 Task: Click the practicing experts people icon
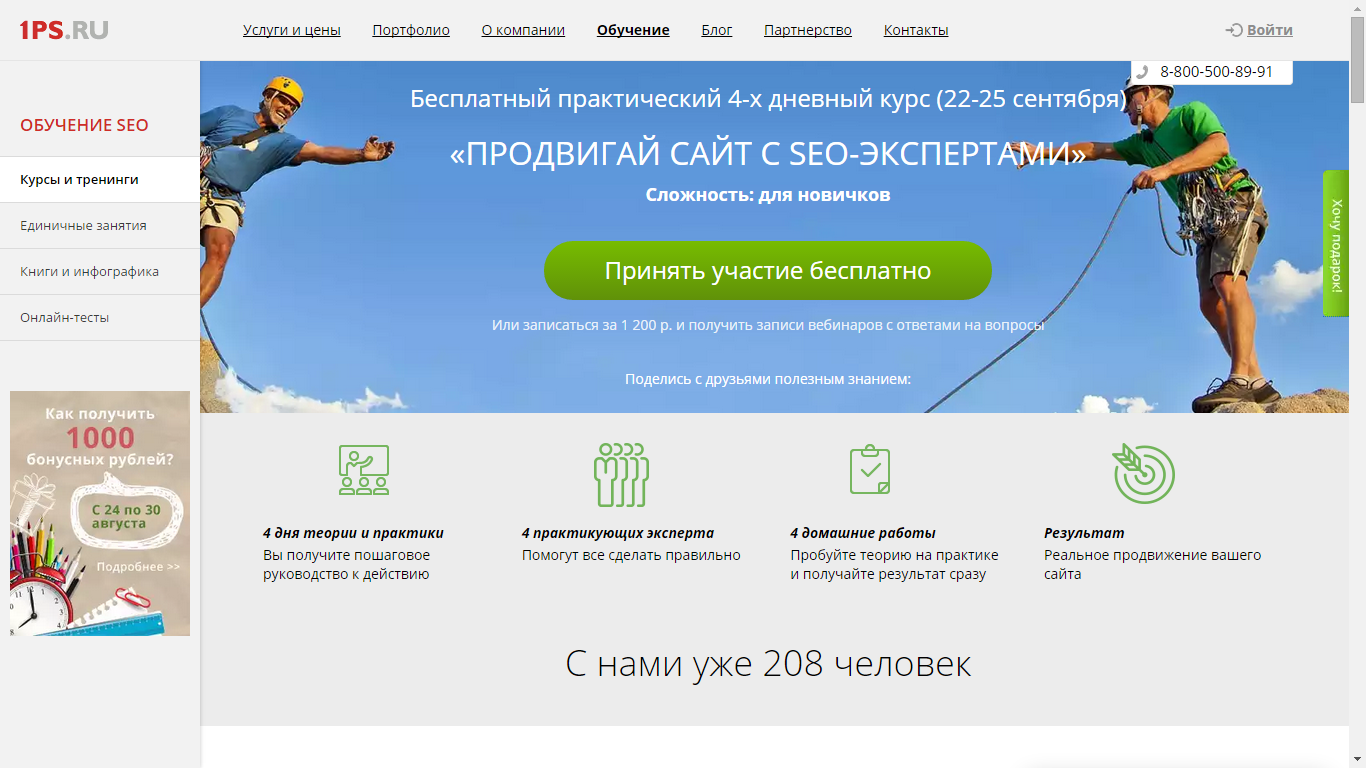click(621, 474)
